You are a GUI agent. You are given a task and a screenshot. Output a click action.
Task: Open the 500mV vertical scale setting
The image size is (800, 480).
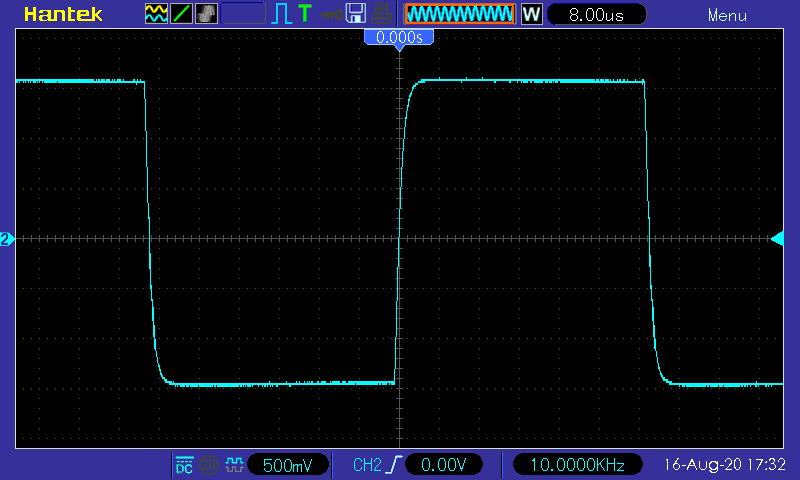[x=287, y=465]
